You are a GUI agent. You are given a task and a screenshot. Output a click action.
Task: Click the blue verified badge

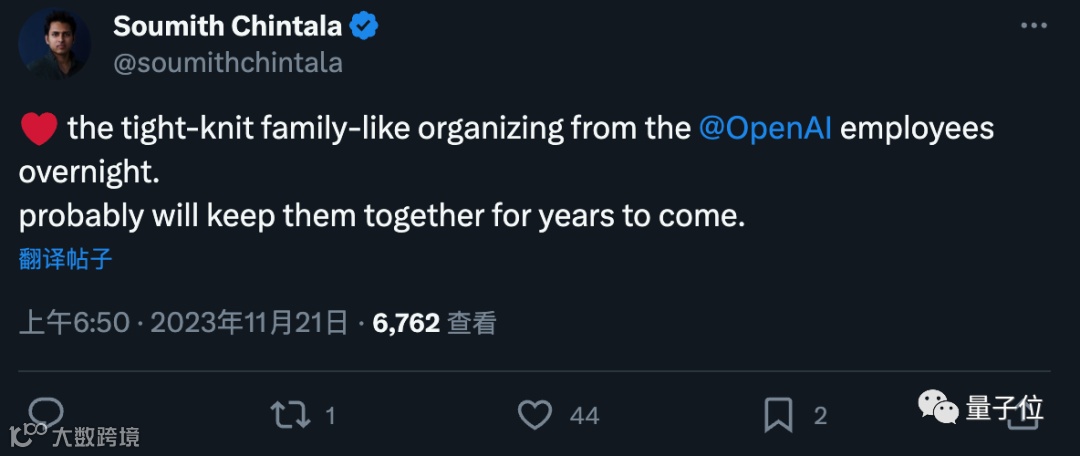(363, 26)
